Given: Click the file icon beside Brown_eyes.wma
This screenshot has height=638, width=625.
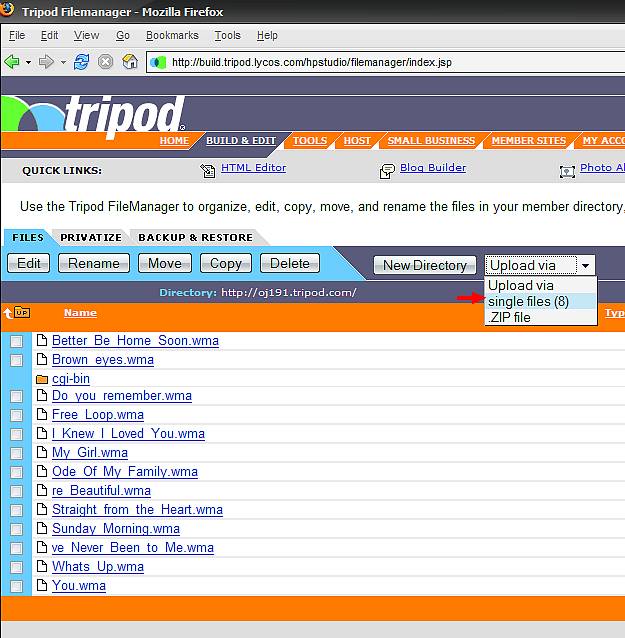Looking at the screenshot, I should click(x=42, y=359).
